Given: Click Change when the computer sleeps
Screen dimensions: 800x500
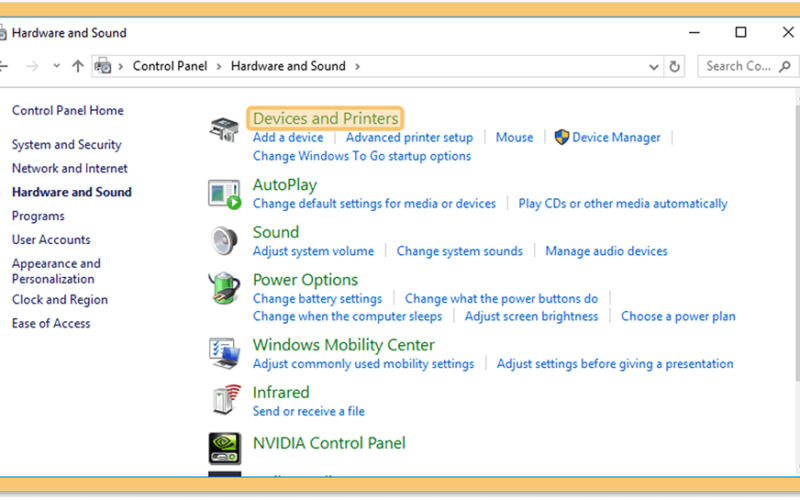Looking at the screenshot, I should click(347, 317).
